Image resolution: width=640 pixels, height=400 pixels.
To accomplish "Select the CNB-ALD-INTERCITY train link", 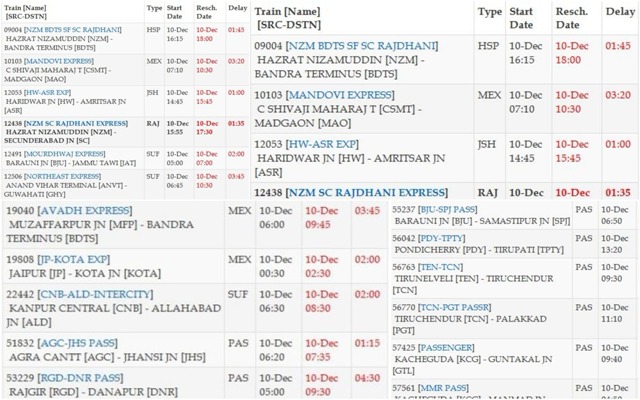I will [97, 295].
